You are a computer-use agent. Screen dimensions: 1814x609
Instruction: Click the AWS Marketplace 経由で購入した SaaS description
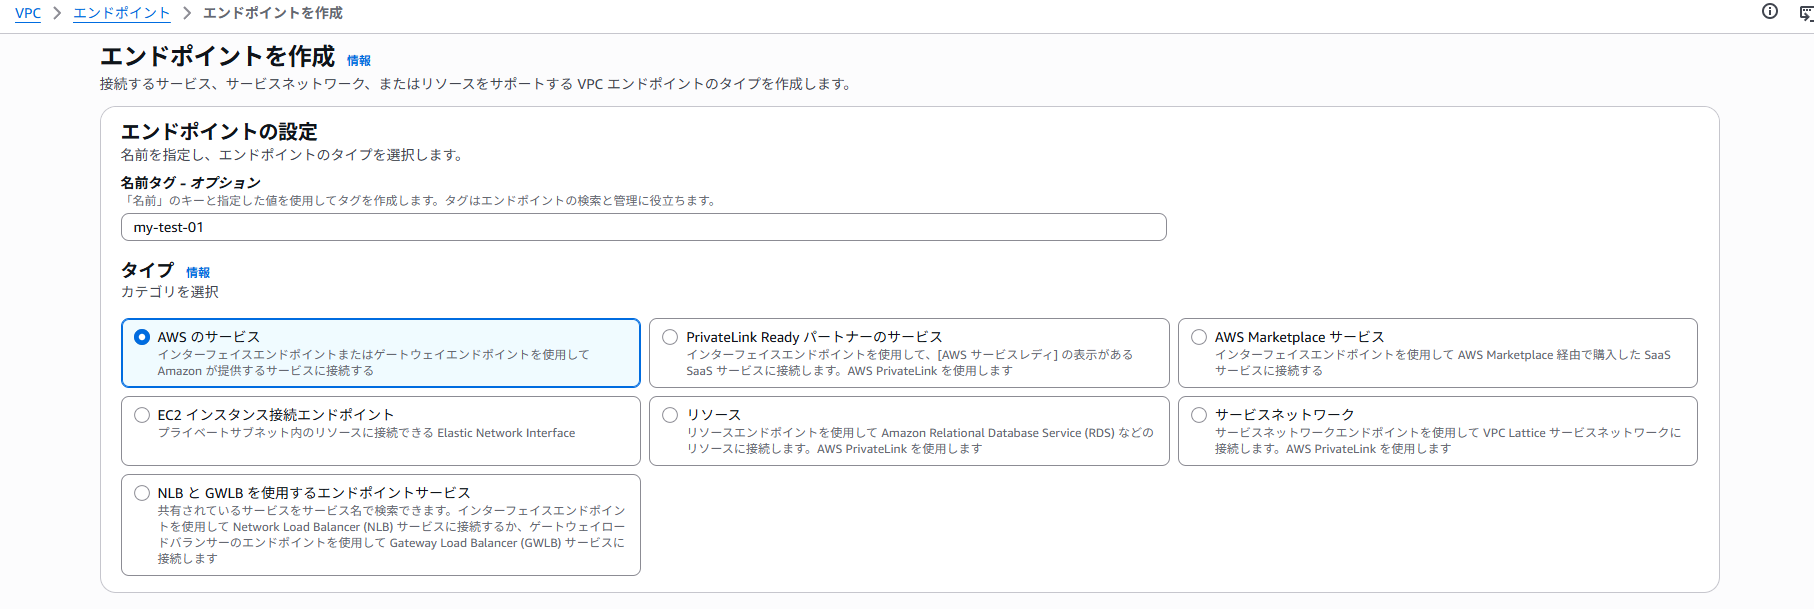[x=1443, y=363]
